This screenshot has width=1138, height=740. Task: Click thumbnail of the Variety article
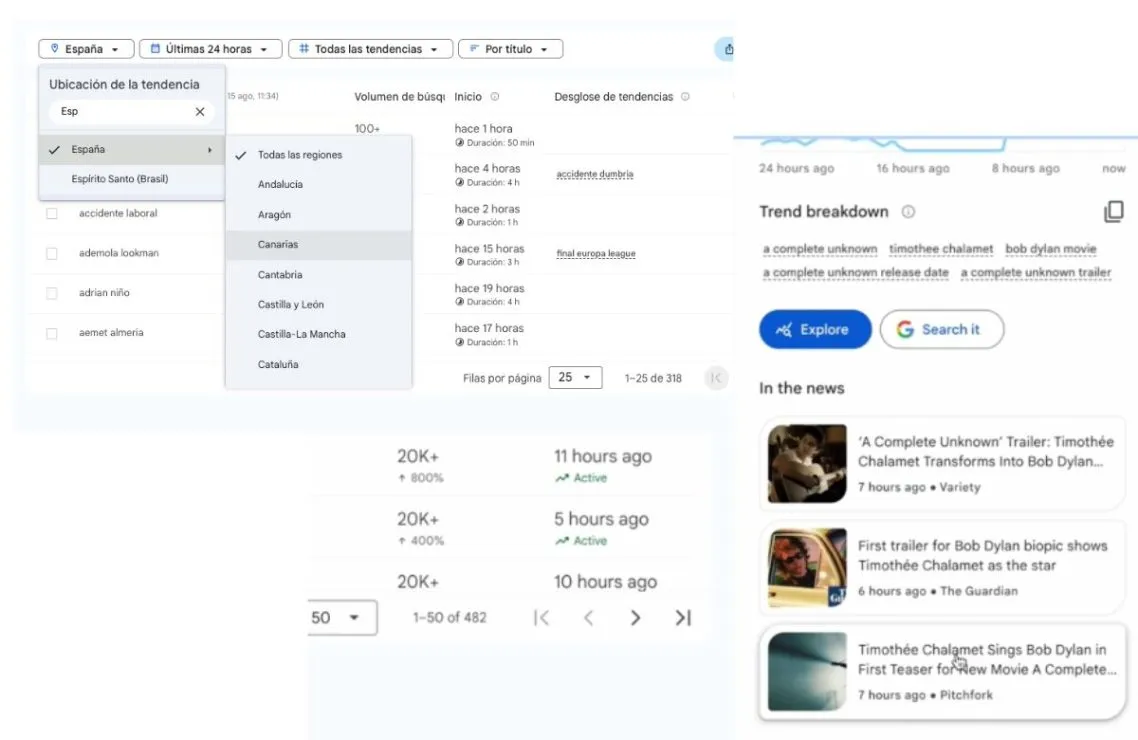807,464
